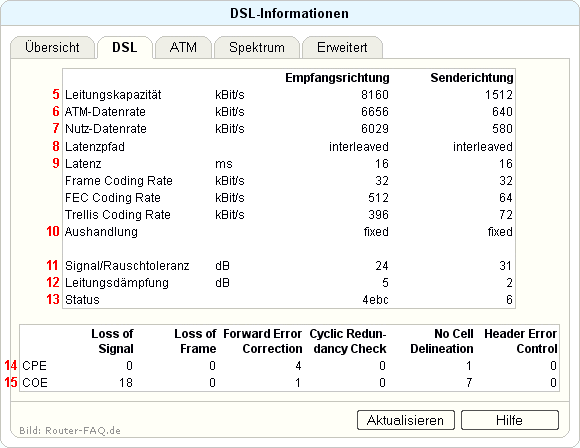Click the Loss of Frame column header
This screenshot has height=448, width=580.
tap(195, 341)
